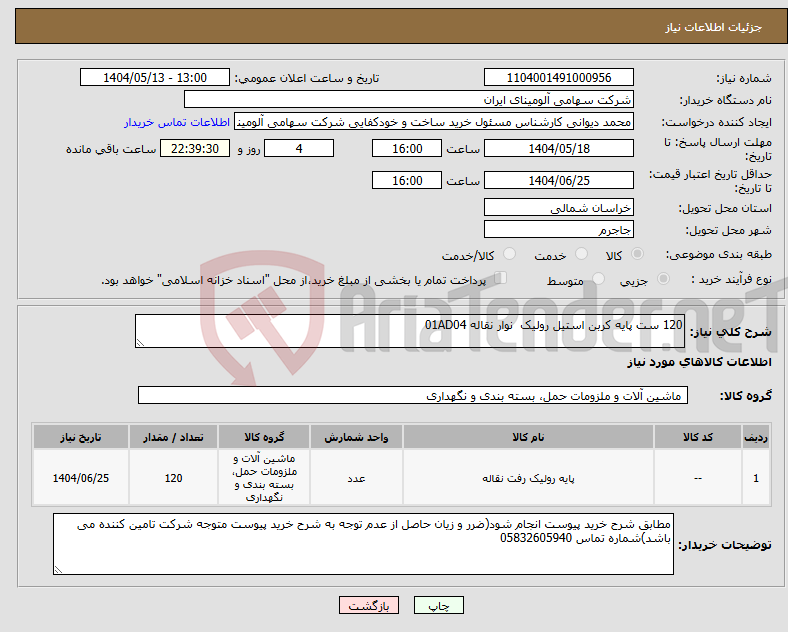Click the quantity cell 120
The height and width of the screenshot is (632, 788).
coord(173,478)
